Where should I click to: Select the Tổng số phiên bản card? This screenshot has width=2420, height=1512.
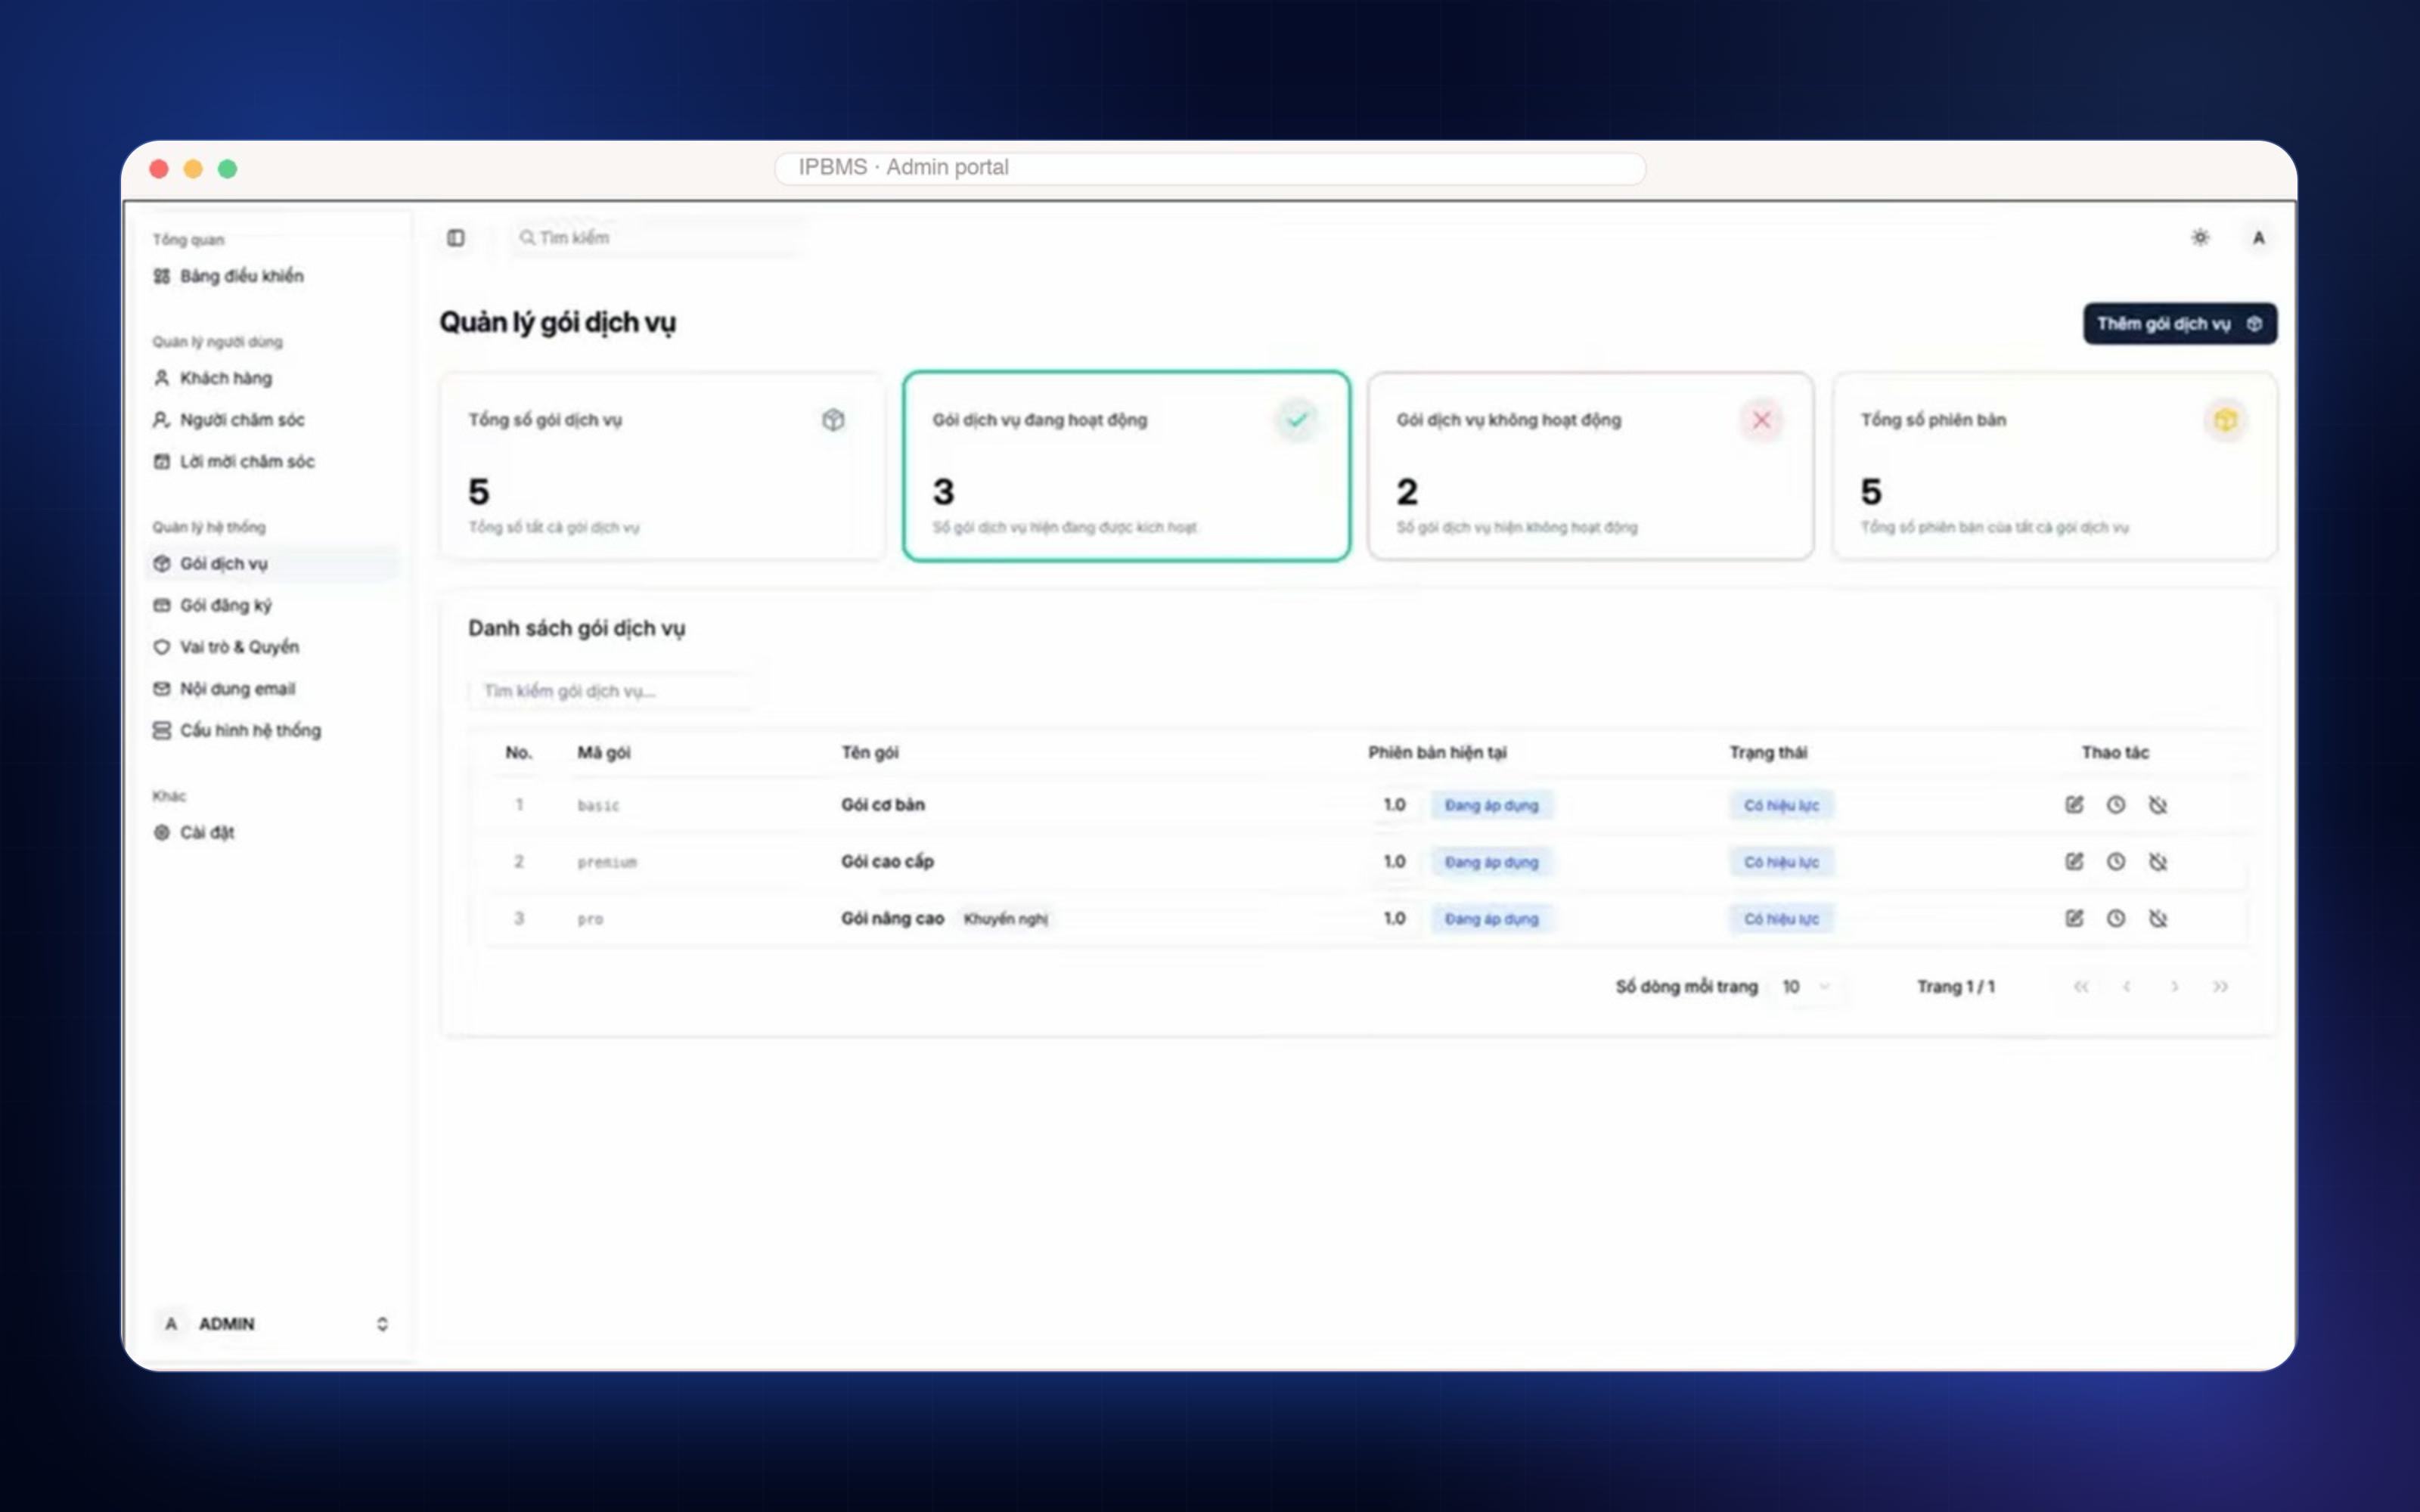click(2054, 466)
